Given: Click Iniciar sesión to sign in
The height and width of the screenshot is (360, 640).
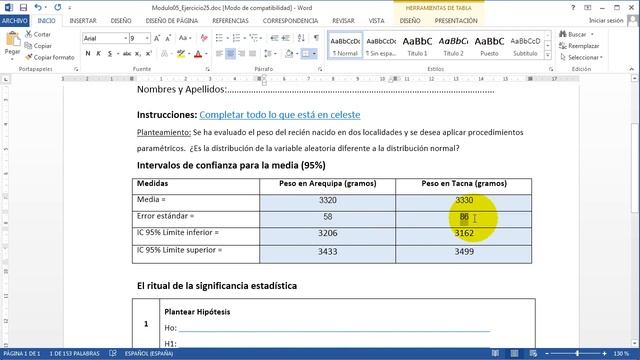Looking at the screenshot, I should click(x=606, y=20).
